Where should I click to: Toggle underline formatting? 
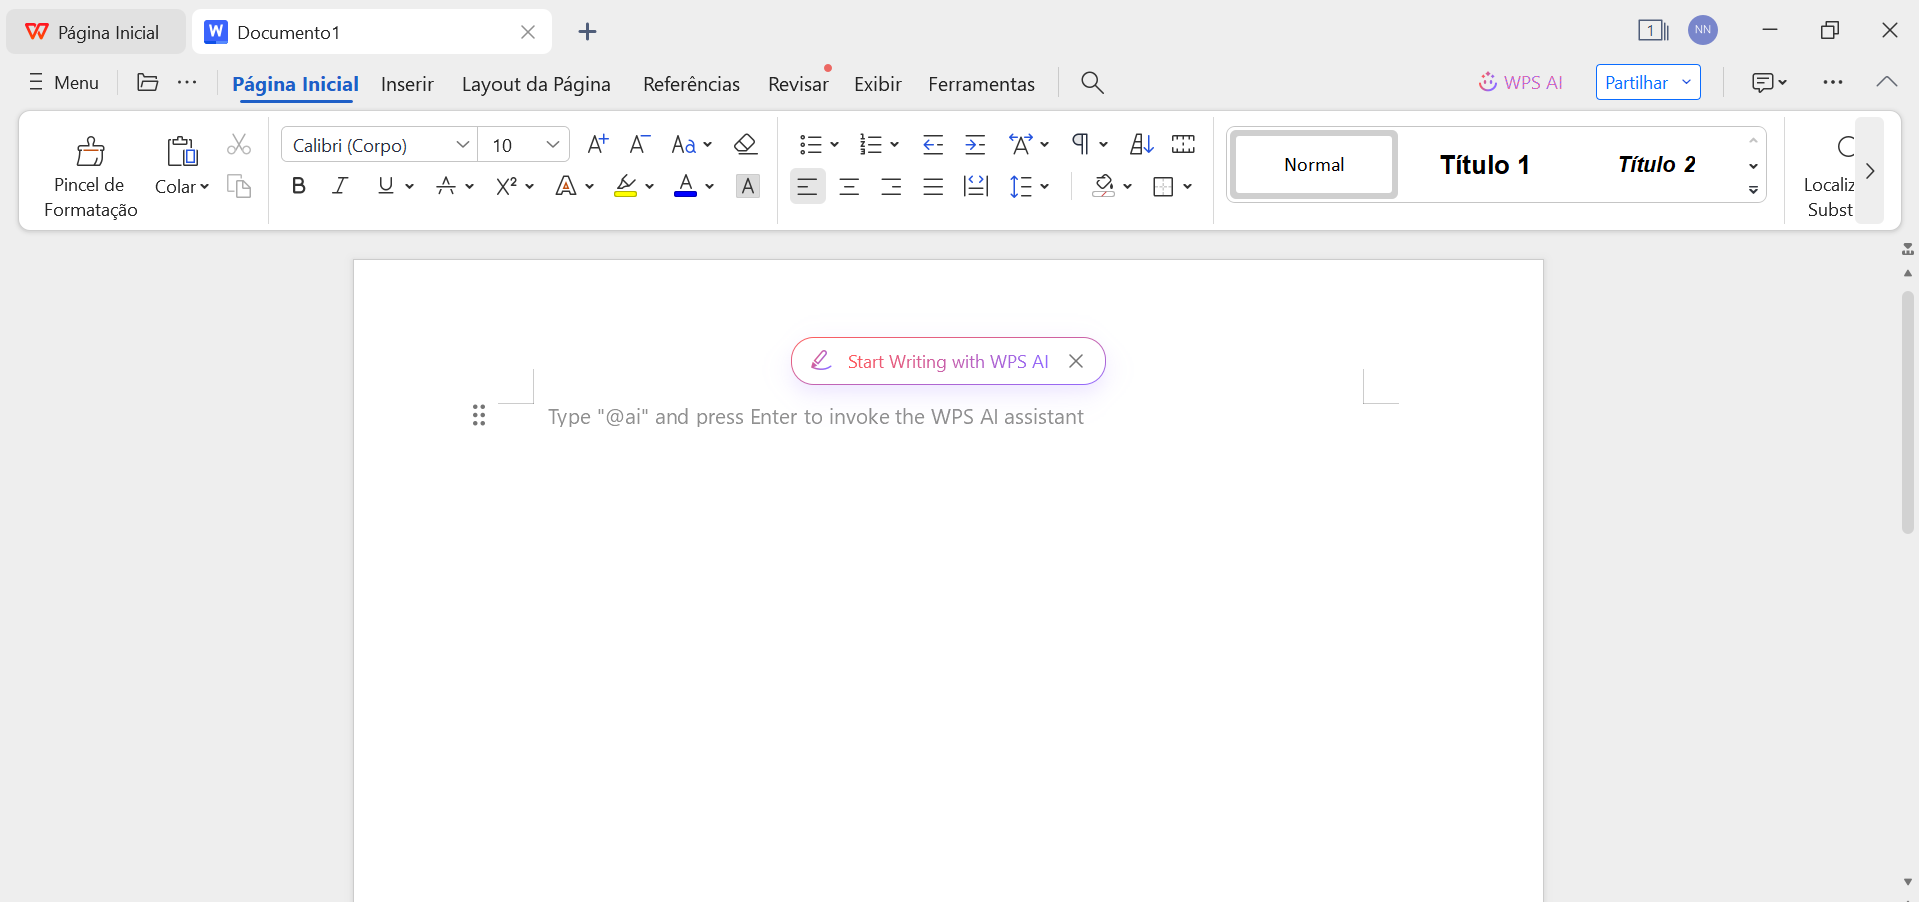385,186
